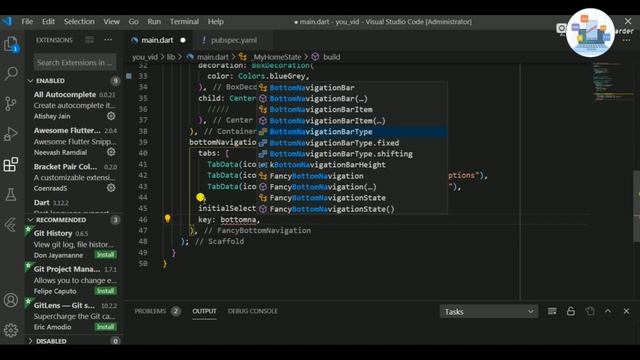Open the Explorer view in activity bar
This screenshot has height=360, width=640.
pos(11,44)
